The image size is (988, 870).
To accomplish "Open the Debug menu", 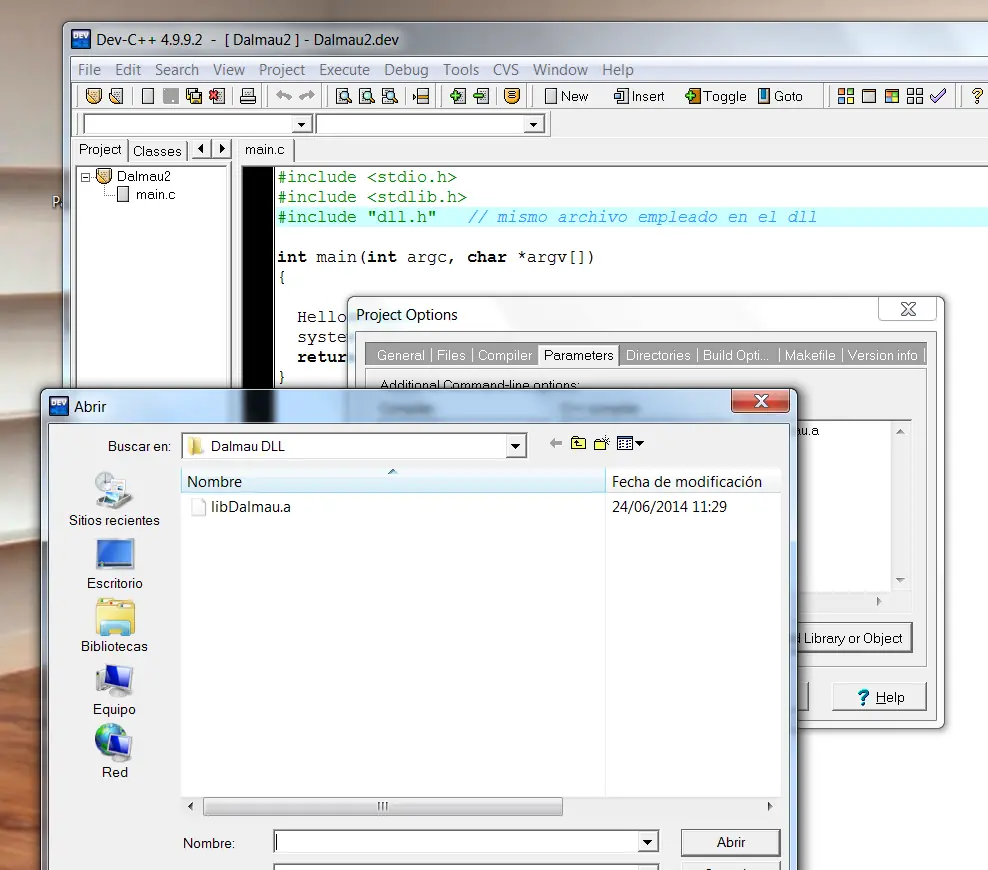I will click(406, 69).
